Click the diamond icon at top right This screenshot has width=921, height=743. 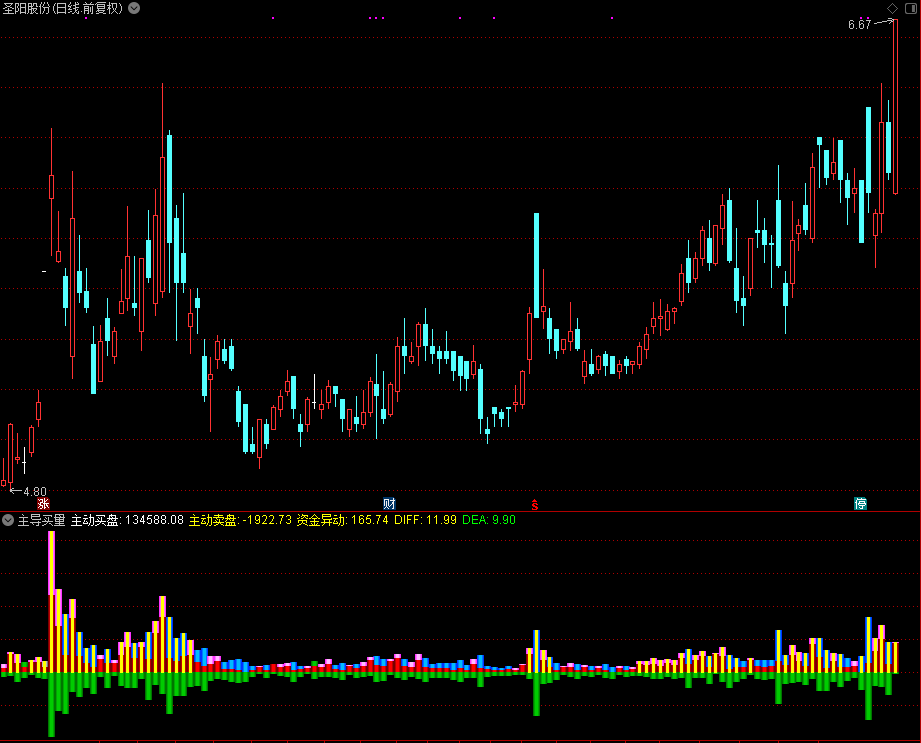[892, 8]
